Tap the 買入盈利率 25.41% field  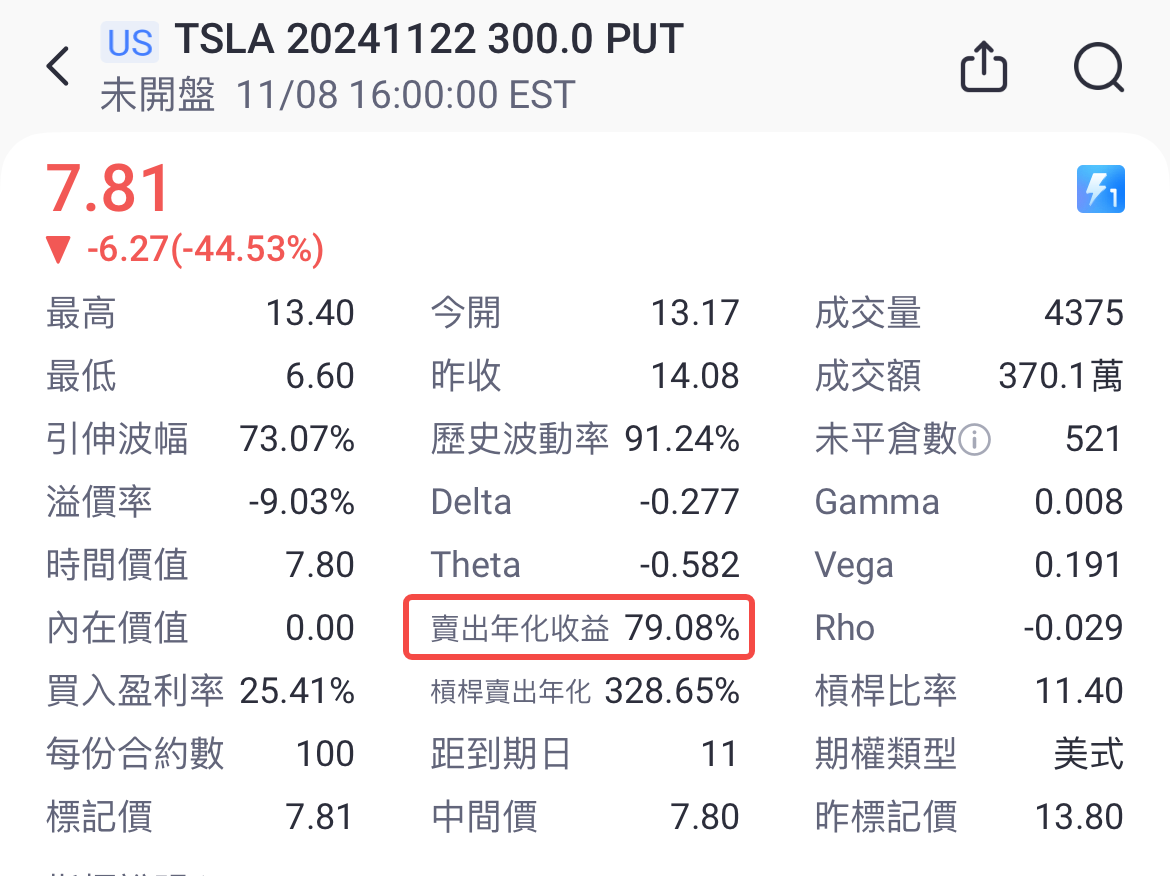200,691
